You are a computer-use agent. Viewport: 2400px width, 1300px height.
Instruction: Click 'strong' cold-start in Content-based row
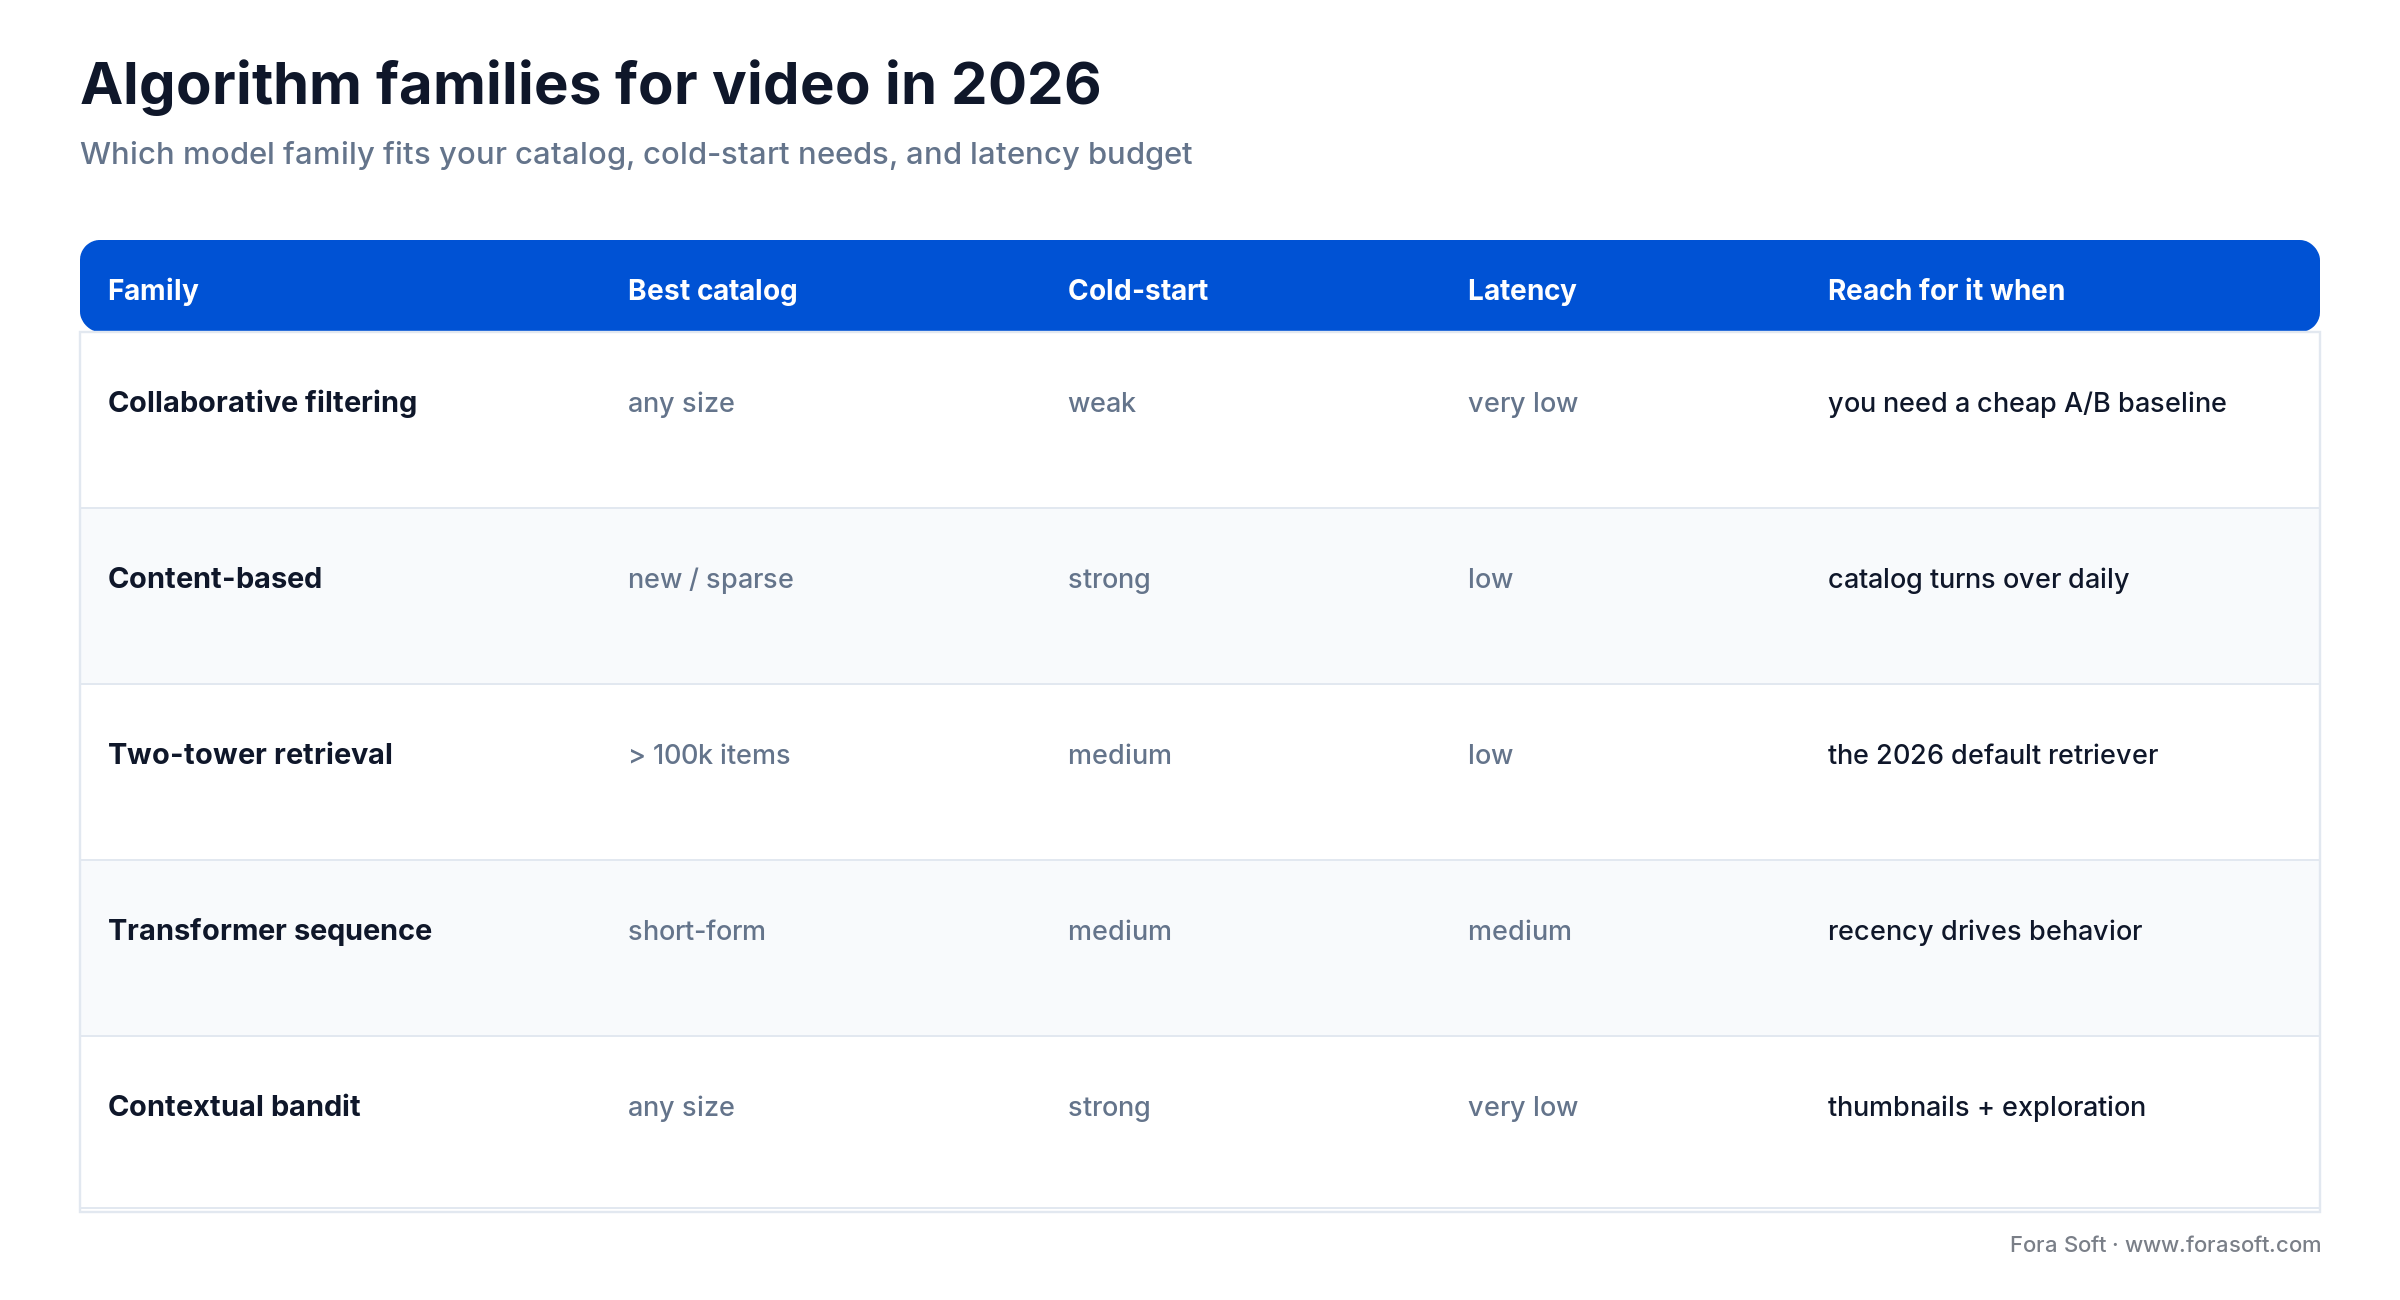(x=1109, y=579)
